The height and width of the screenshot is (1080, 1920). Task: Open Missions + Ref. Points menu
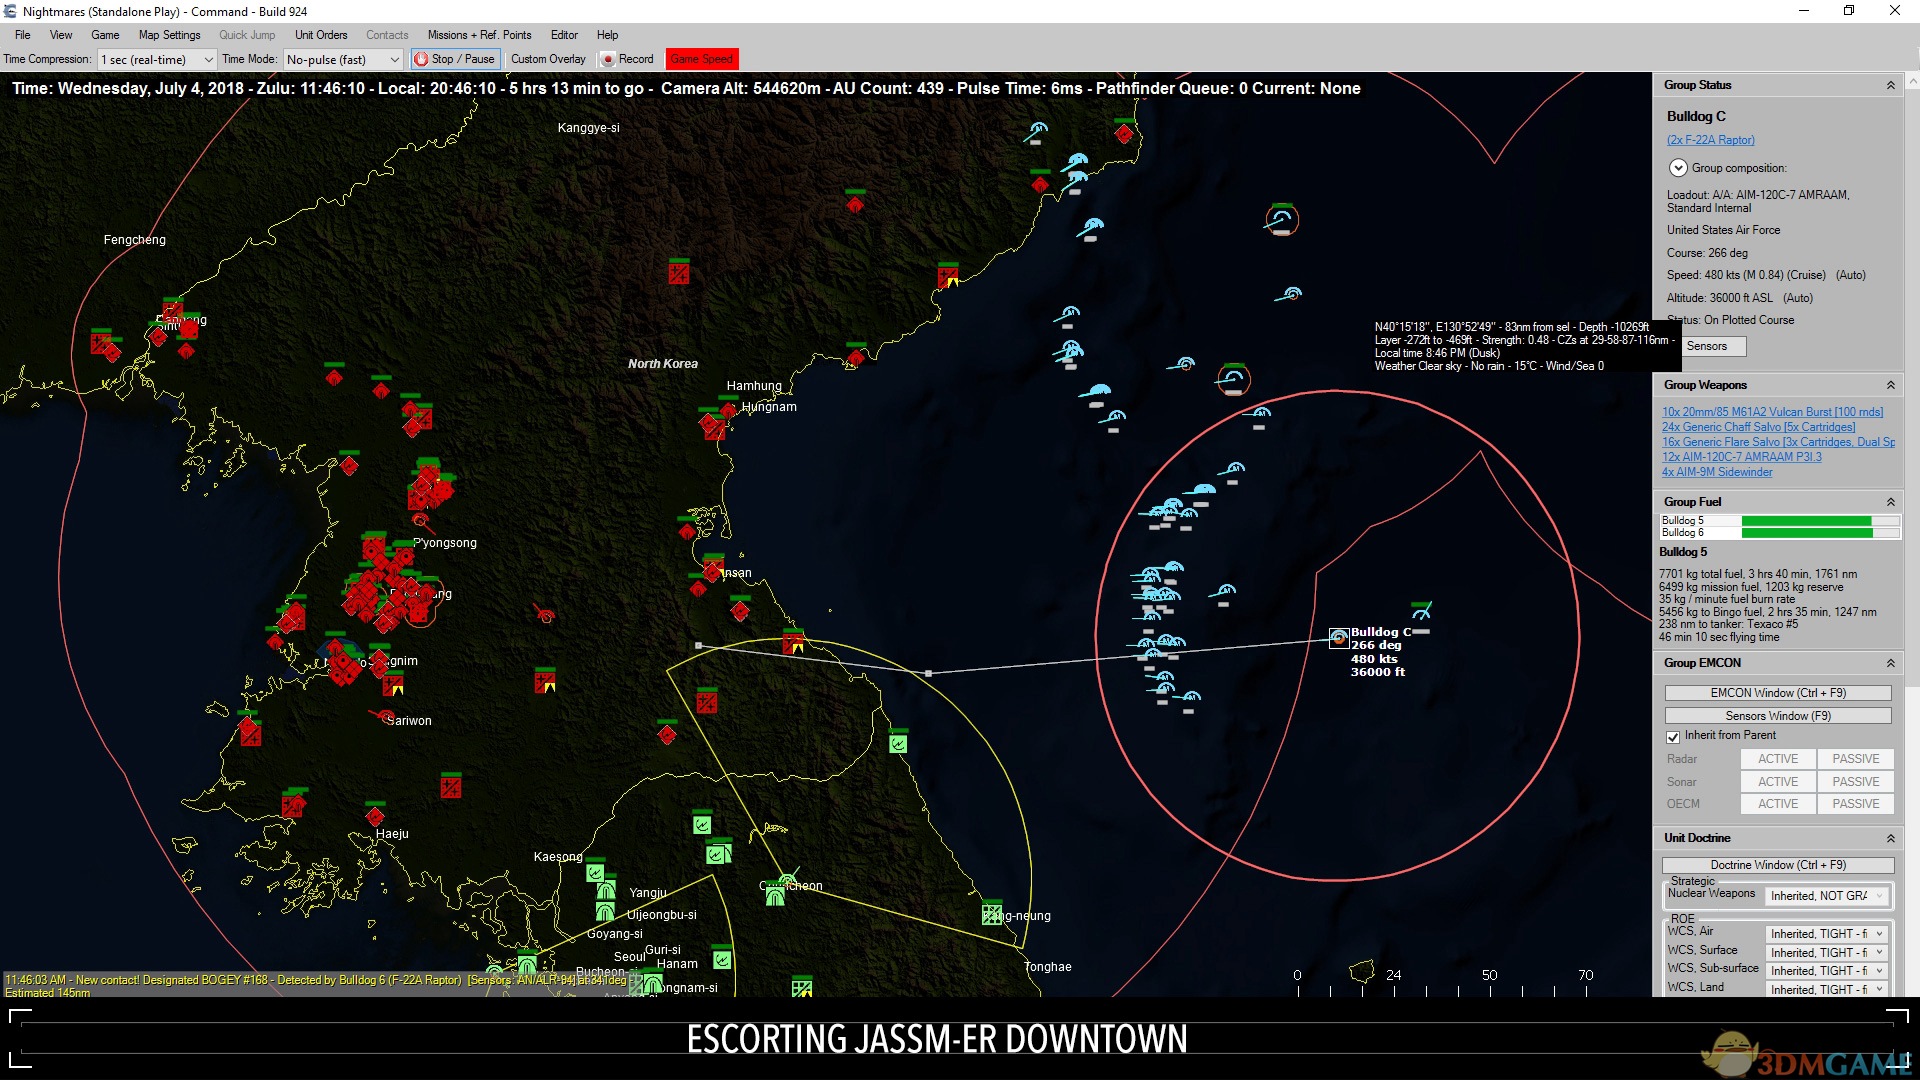pos(479,35)
